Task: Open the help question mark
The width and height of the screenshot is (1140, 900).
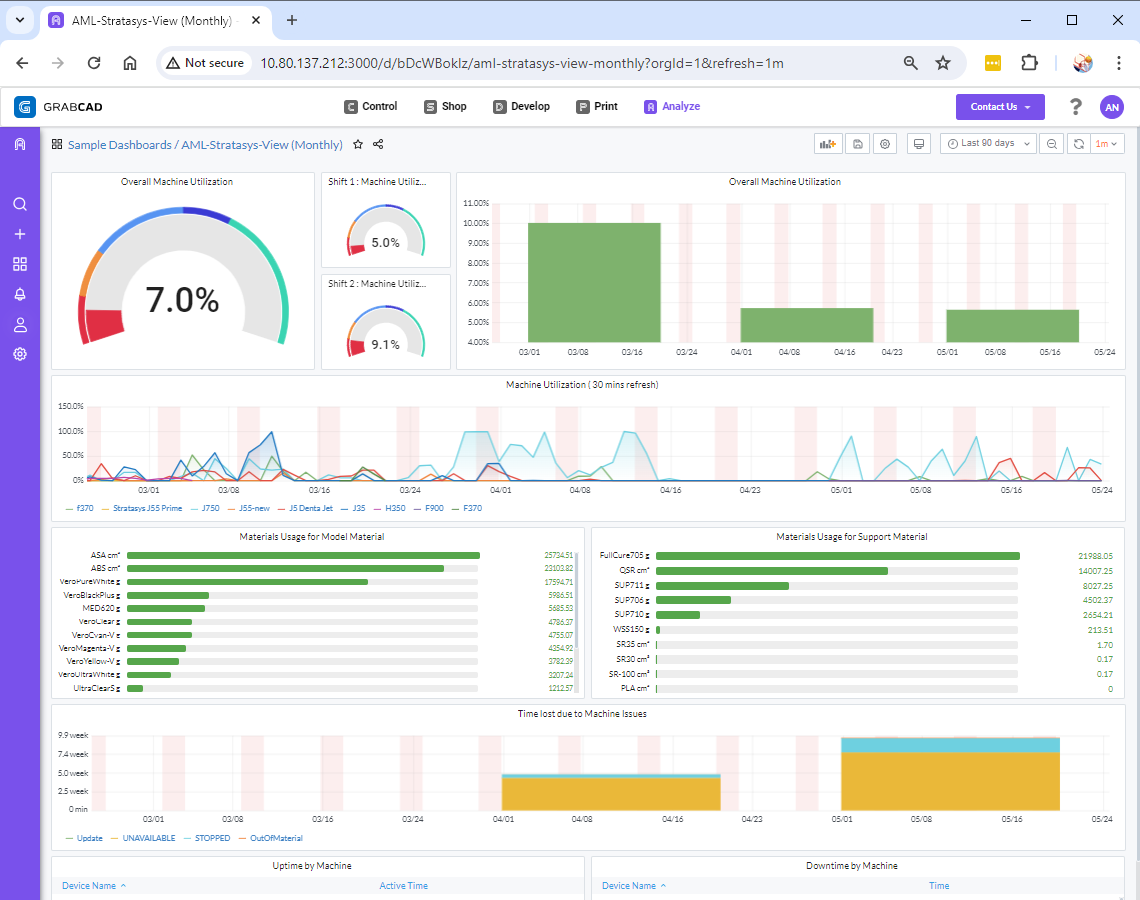Action: [x=1075, y=107]
